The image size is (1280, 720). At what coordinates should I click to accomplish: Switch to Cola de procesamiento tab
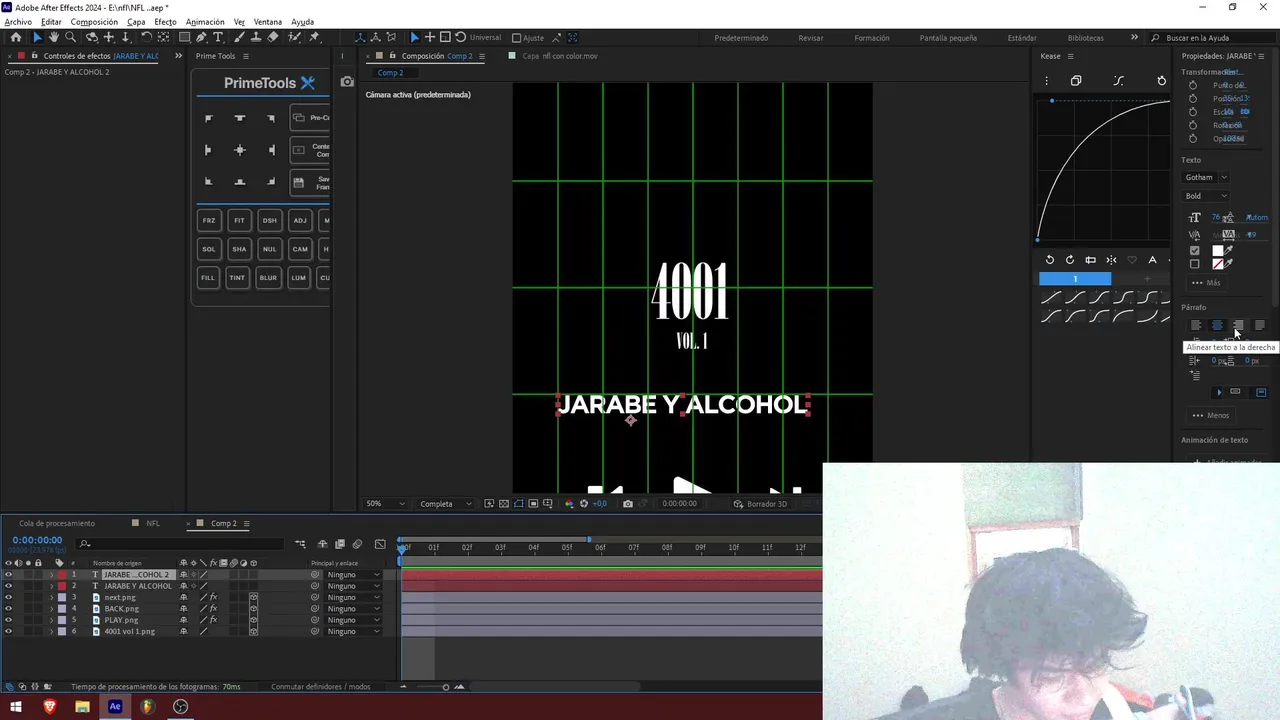(57, 523)
